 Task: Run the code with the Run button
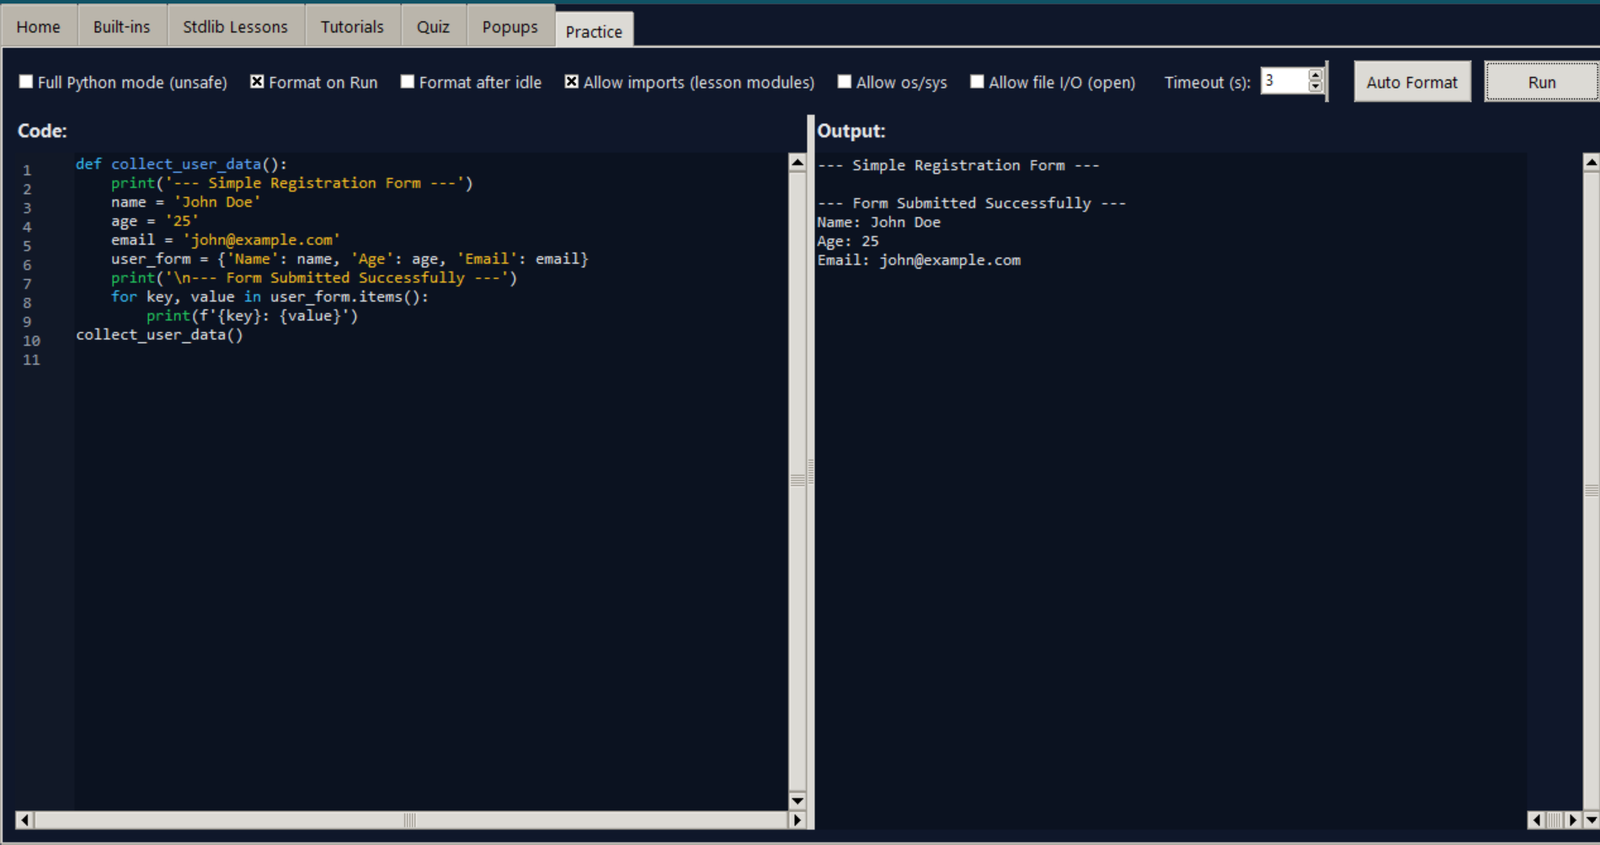[x=1541, y=82]
